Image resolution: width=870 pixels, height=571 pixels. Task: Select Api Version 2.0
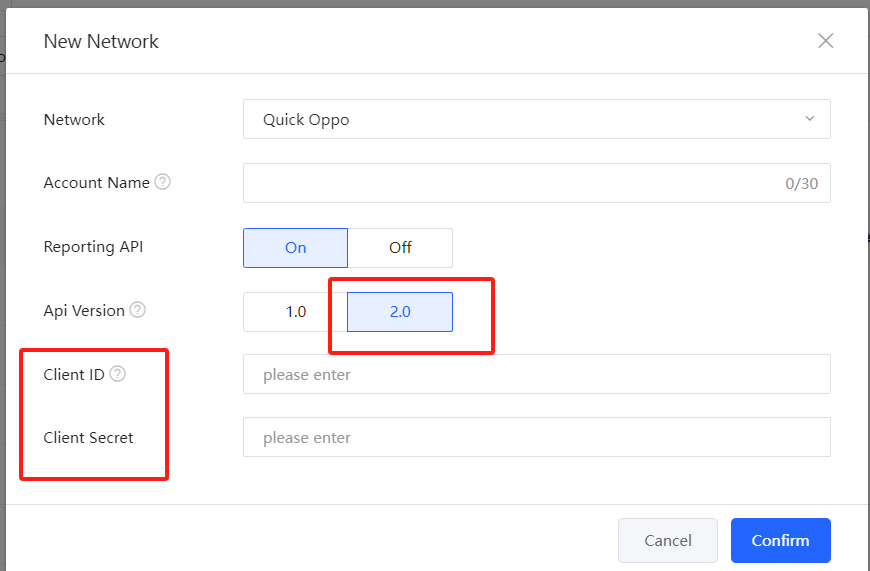click(400, 311)
